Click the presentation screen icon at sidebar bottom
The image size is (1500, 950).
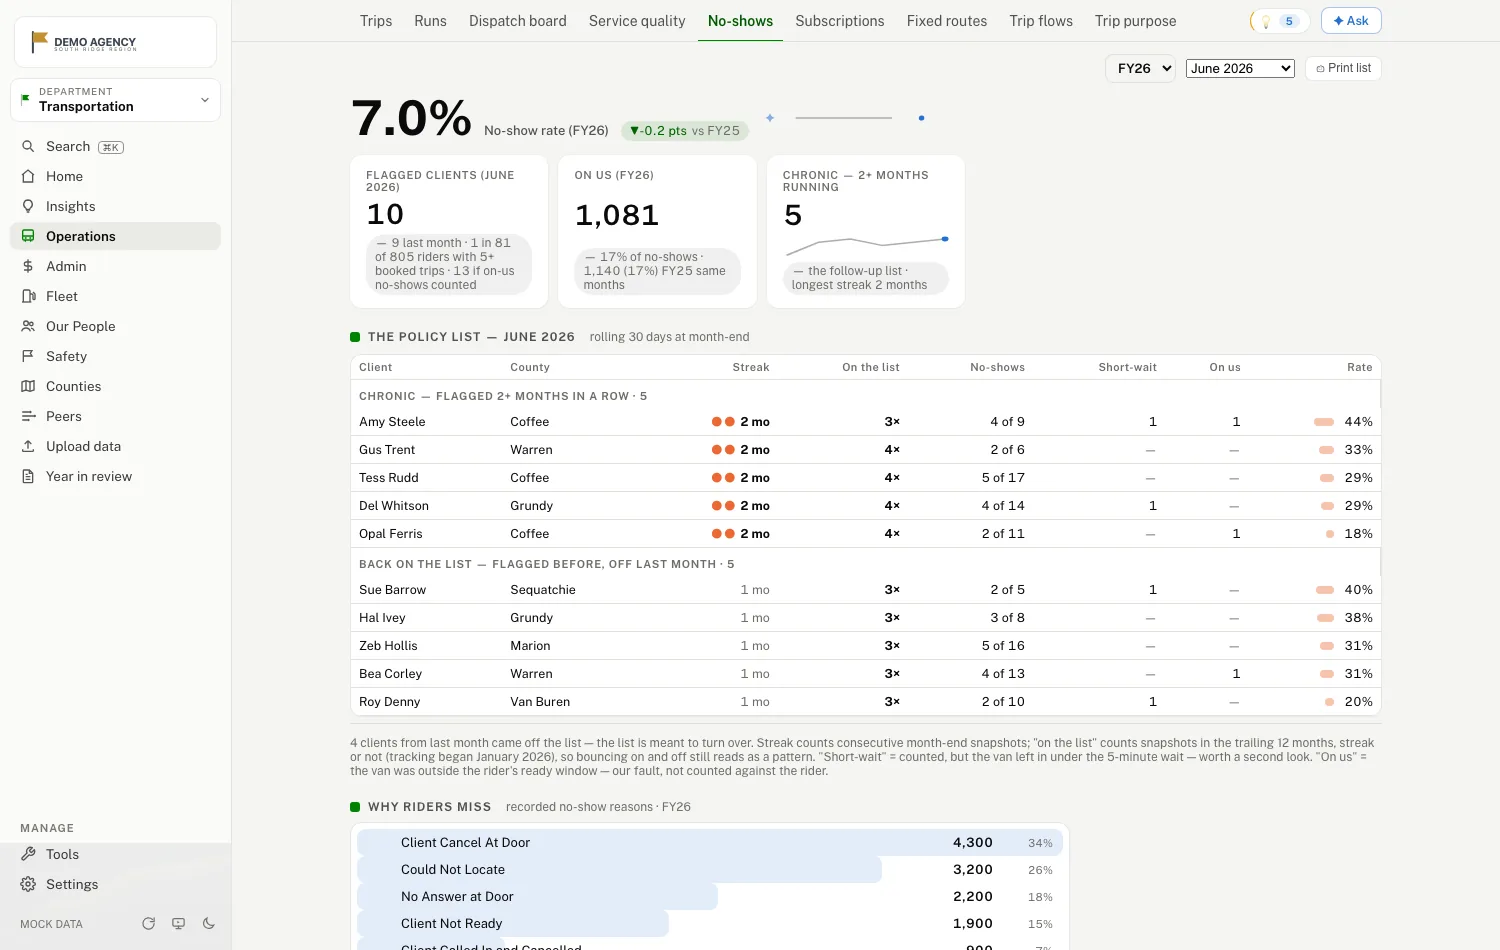178,924
